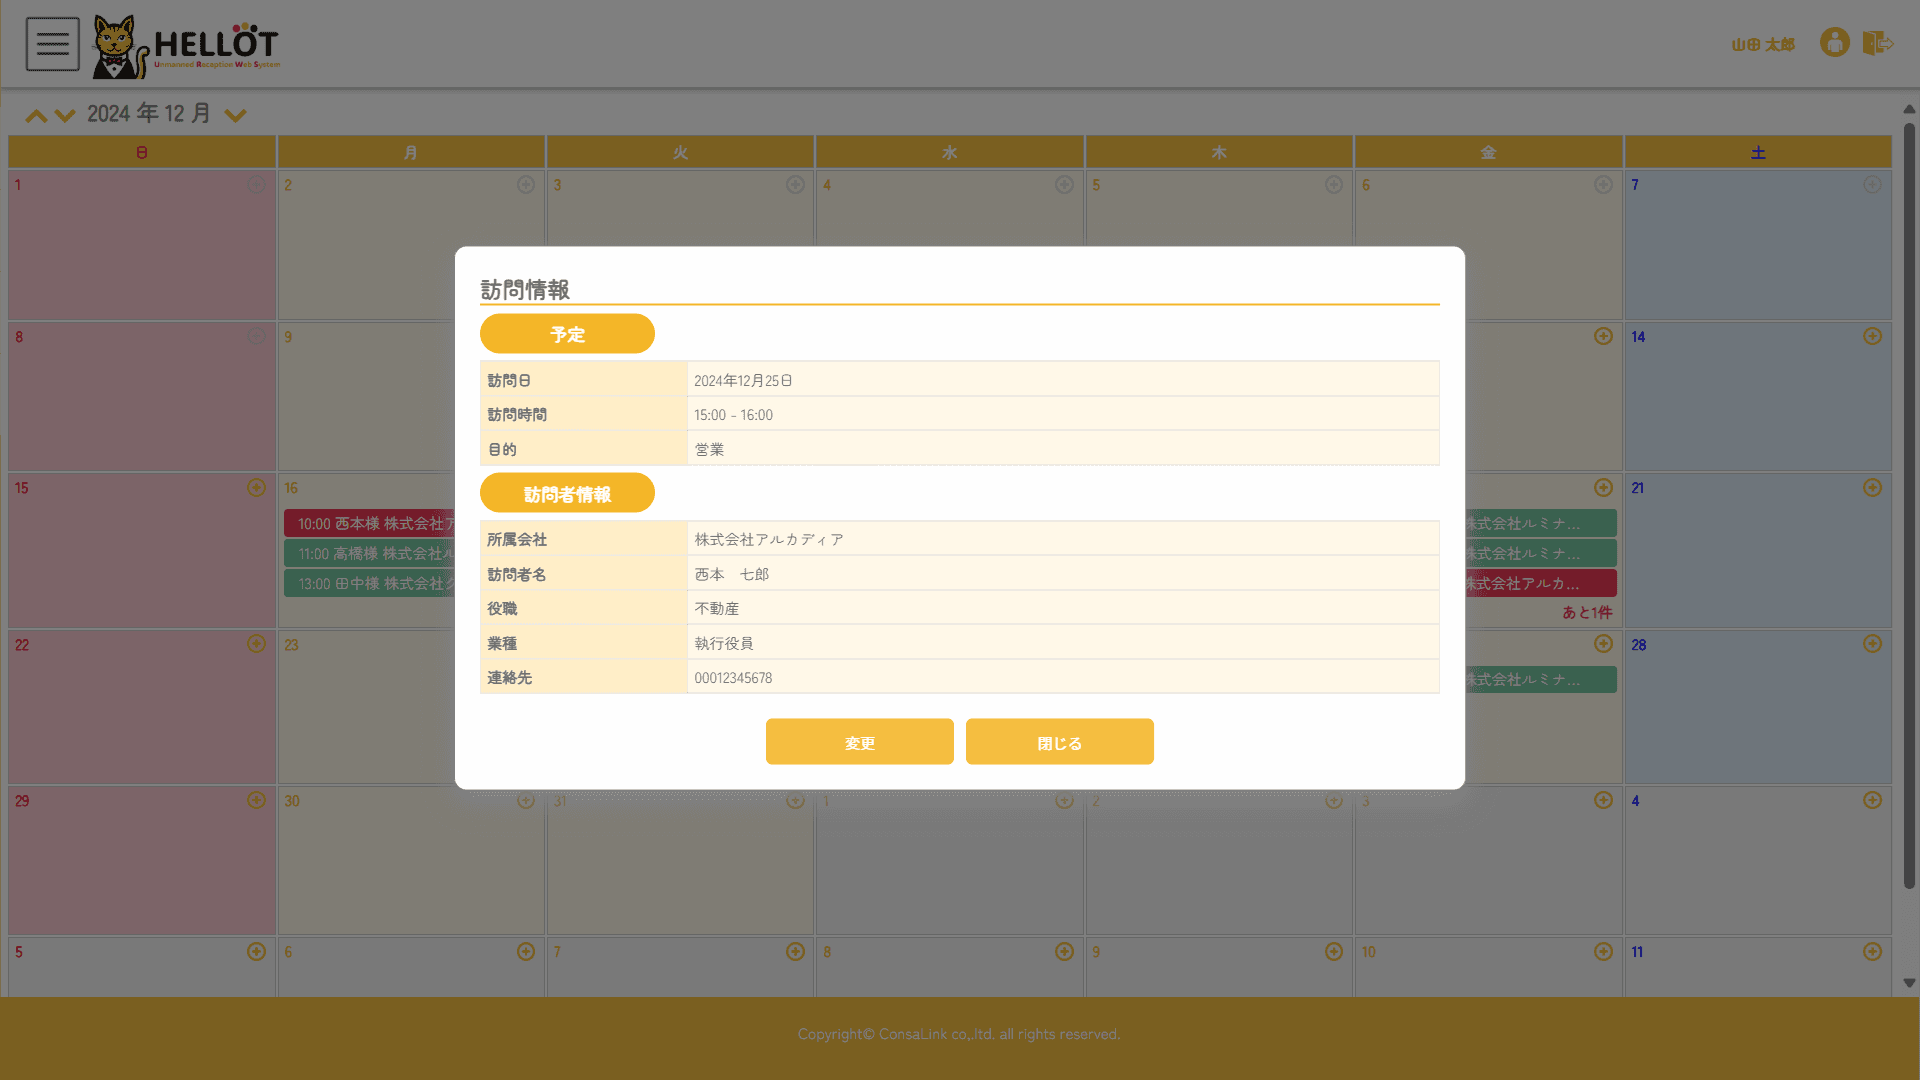Click the 変更 button
The width and height of the screenshot is (1920, 1080).
pyautogui.click(x=859, y=742)
